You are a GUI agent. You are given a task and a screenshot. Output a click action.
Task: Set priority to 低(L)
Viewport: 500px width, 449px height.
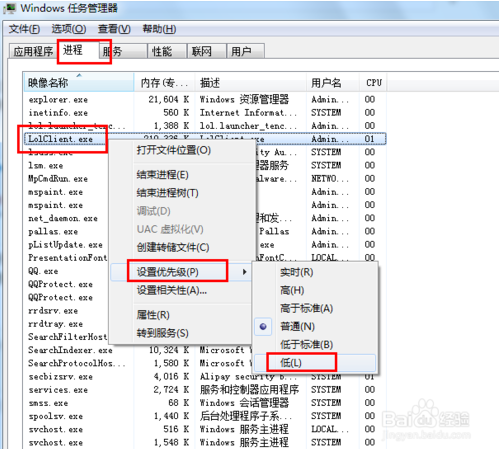pyautogui.click(x=315, y=363)
